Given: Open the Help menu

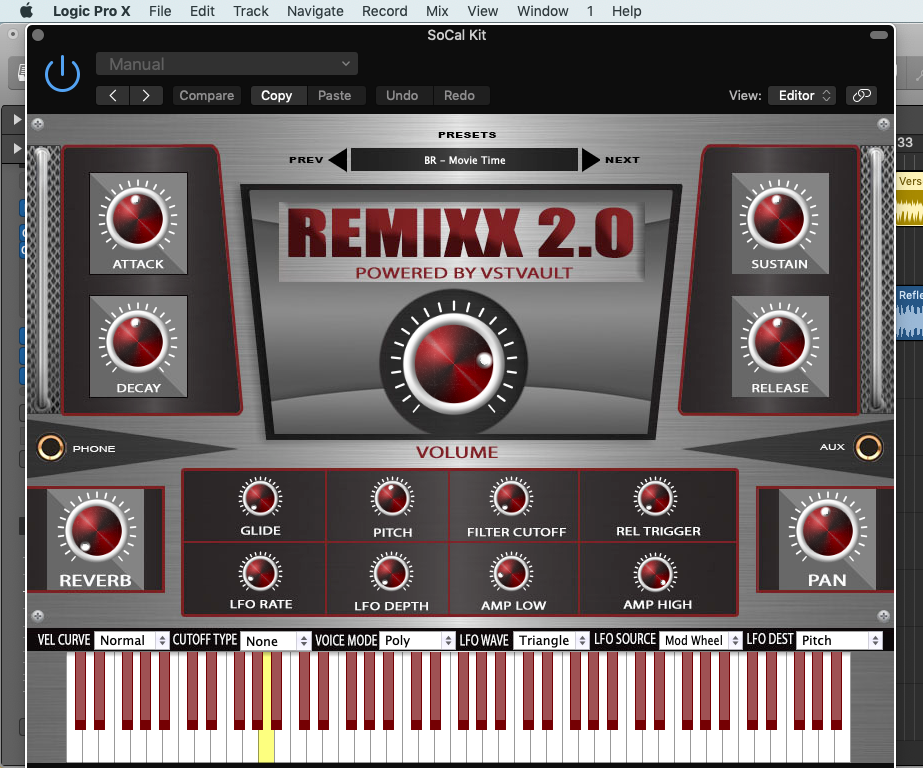Looking at the screenshot, I should [626, 11].
